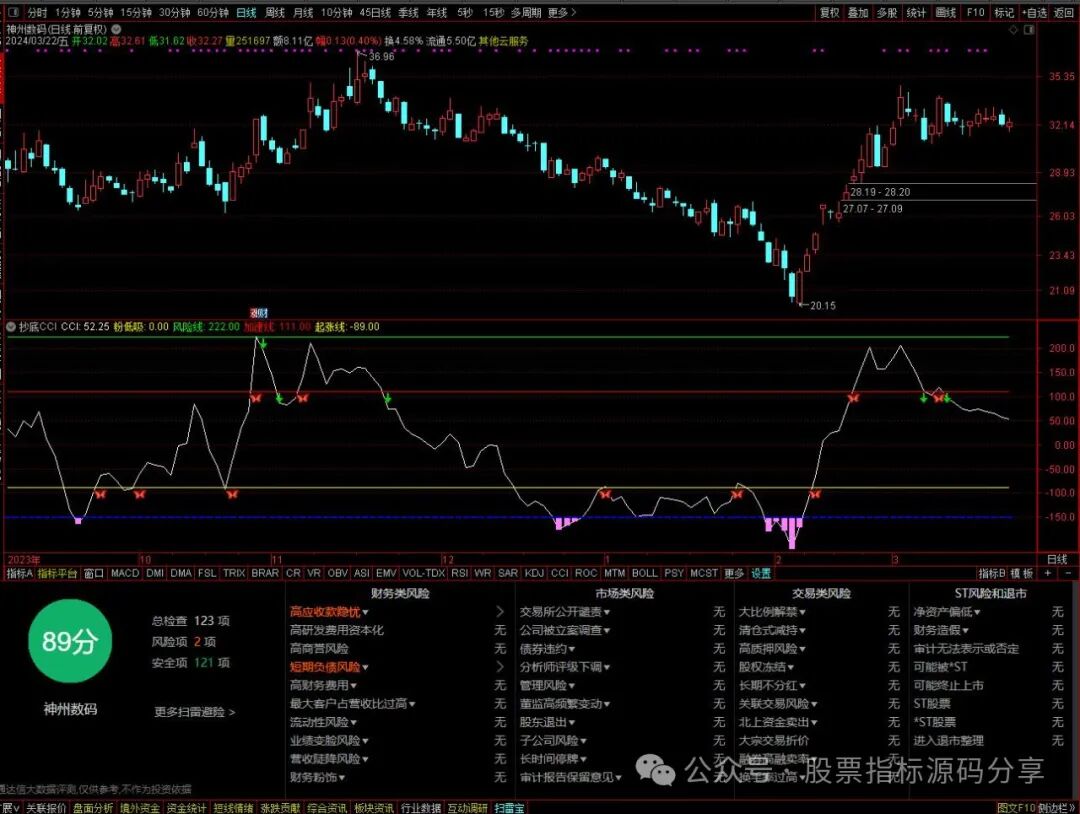Switch indicator to MACD
The height and width of the screenshot is (814, 1080).
[x=125, y=573]
